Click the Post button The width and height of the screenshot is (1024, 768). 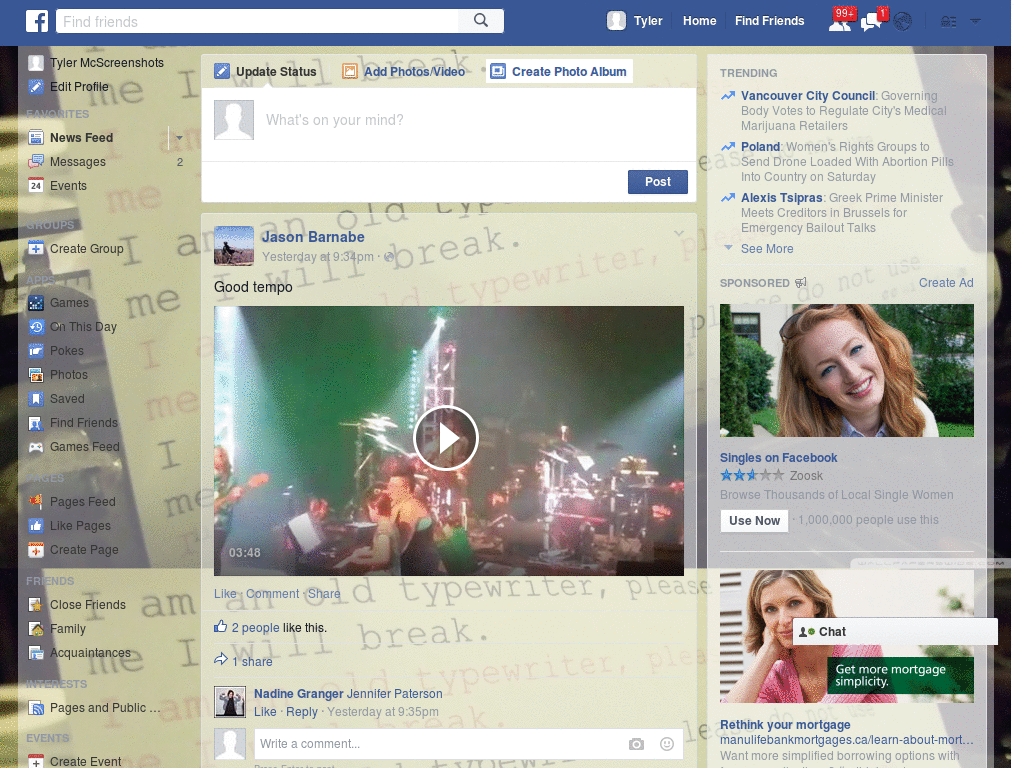pos(658,182)
